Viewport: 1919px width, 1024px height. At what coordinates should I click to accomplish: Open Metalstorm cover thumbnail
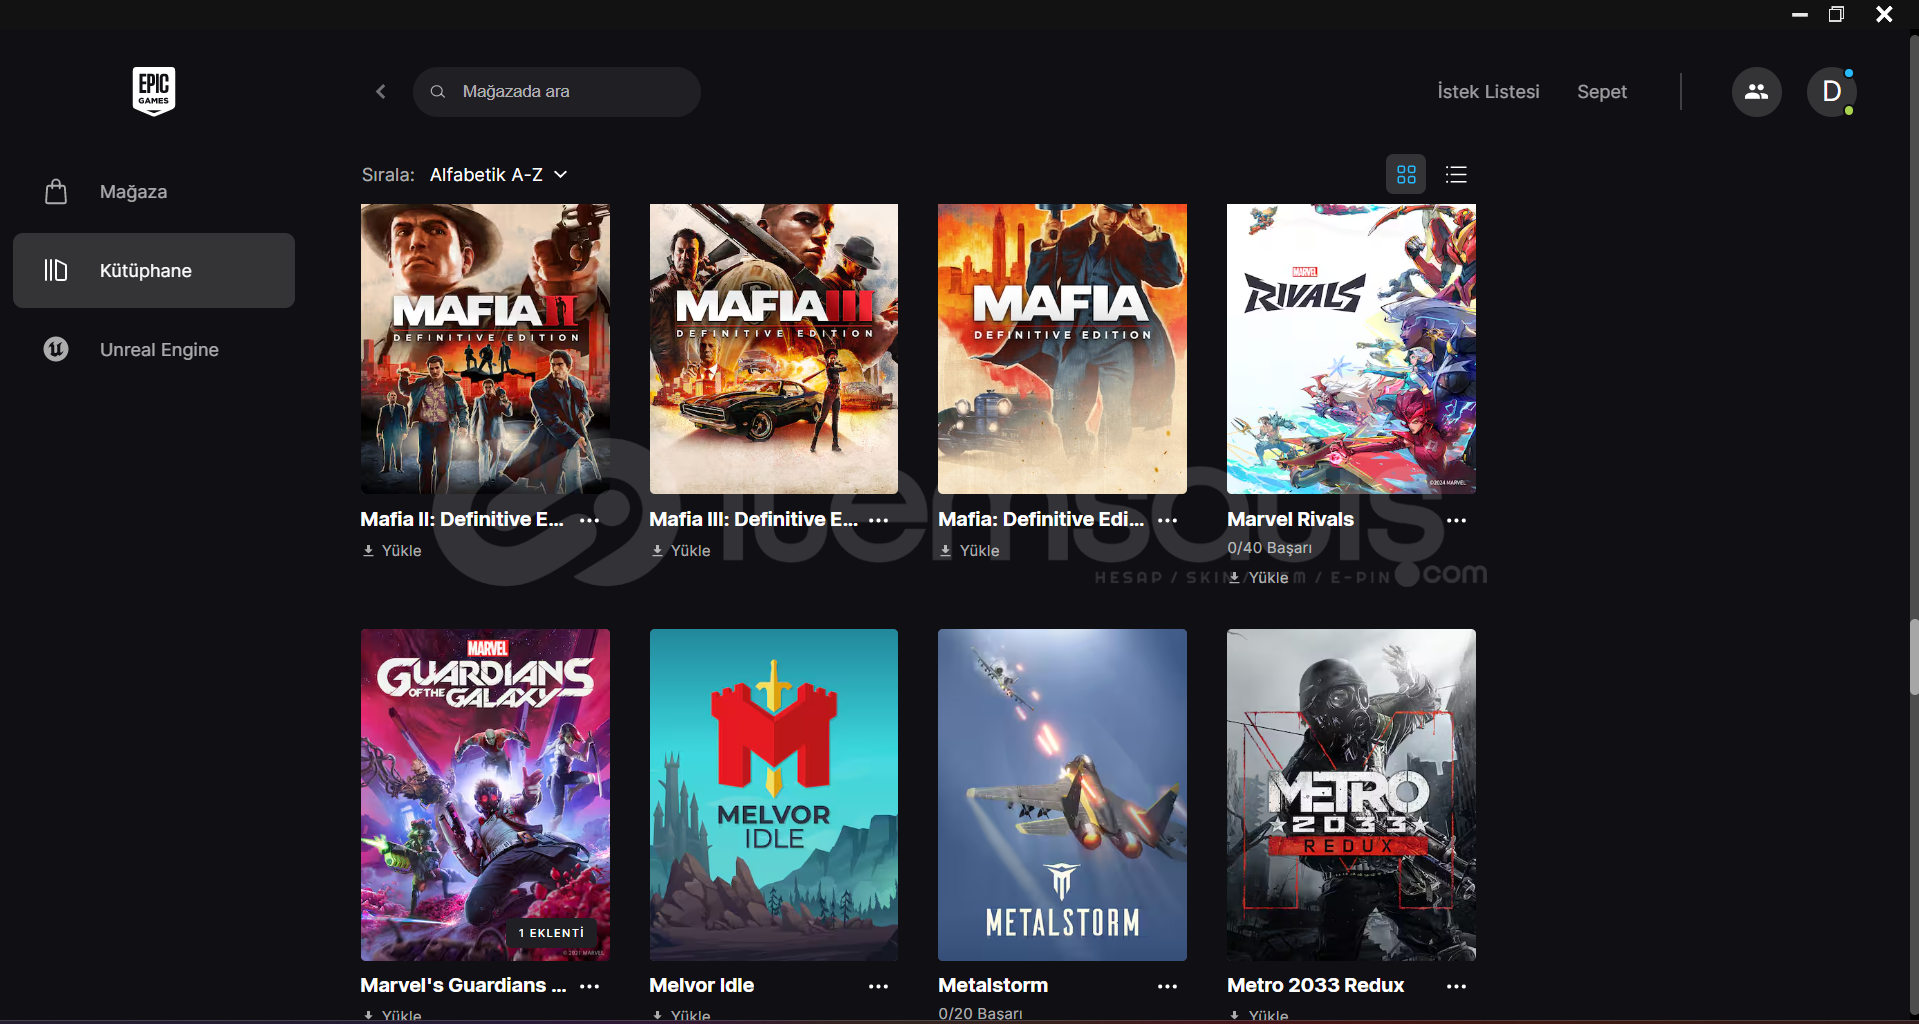coord(1062,795)
